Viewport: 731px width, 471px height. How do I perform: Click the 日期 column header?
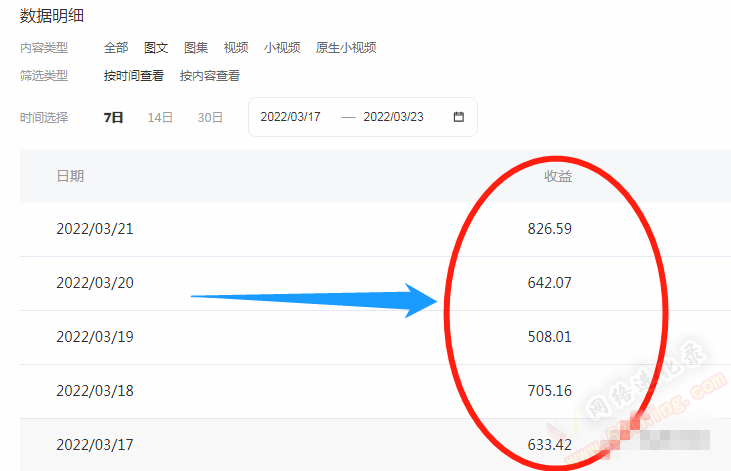pos(70,176)
